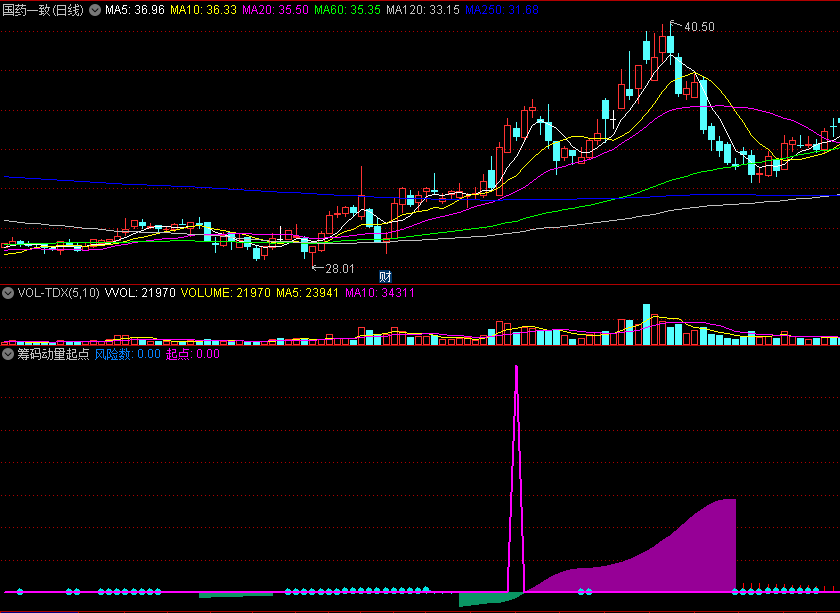840x613 pixels.
Task: Select the MA120: 33.15 label
Action: point(423,10)
